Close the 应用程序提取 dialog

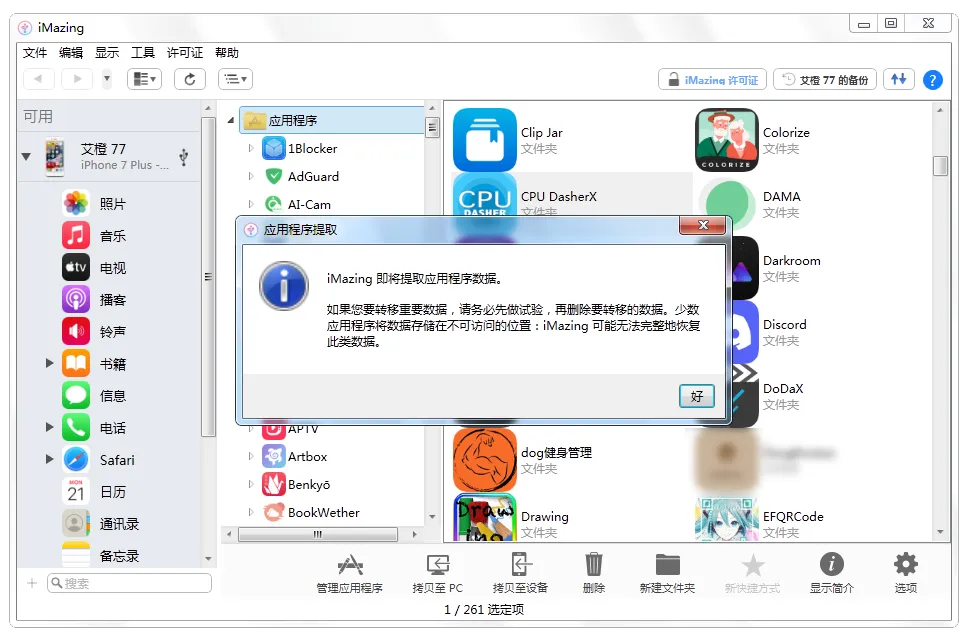pos(703,225)
